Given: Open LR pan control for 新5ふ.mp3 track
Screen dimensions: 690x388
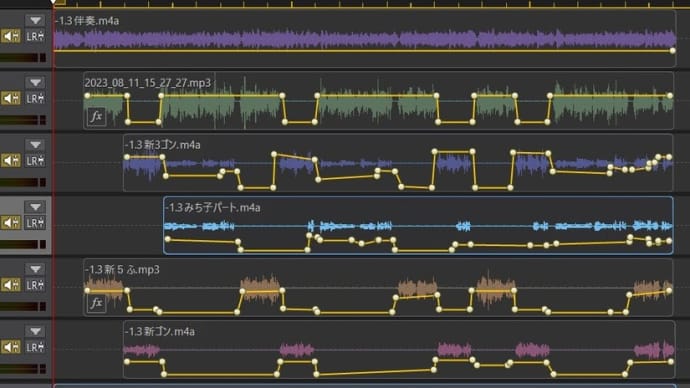Looking at the screenshot, I should tap(35, 285).
